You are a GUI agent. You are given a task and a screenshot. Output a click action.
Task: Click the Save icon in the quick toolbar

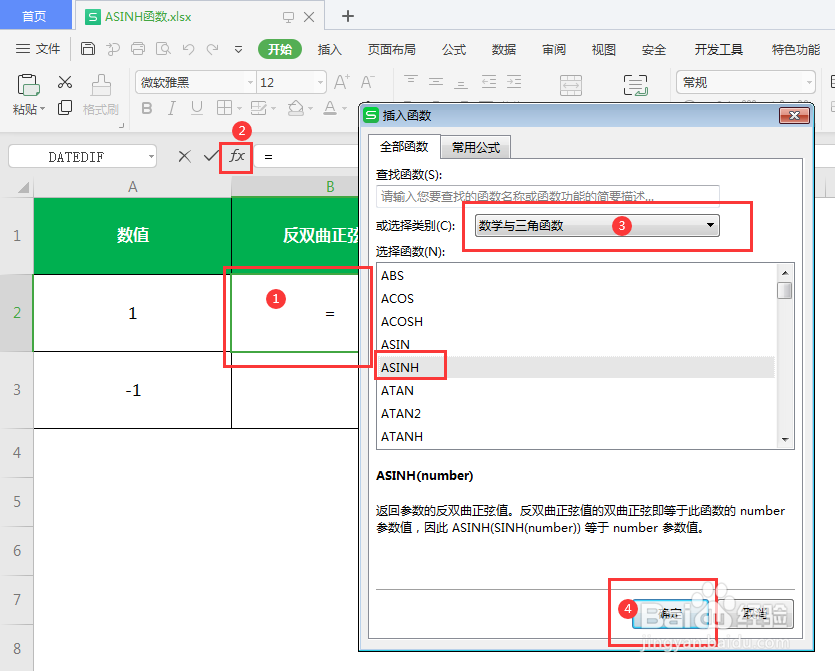point(88,49)
